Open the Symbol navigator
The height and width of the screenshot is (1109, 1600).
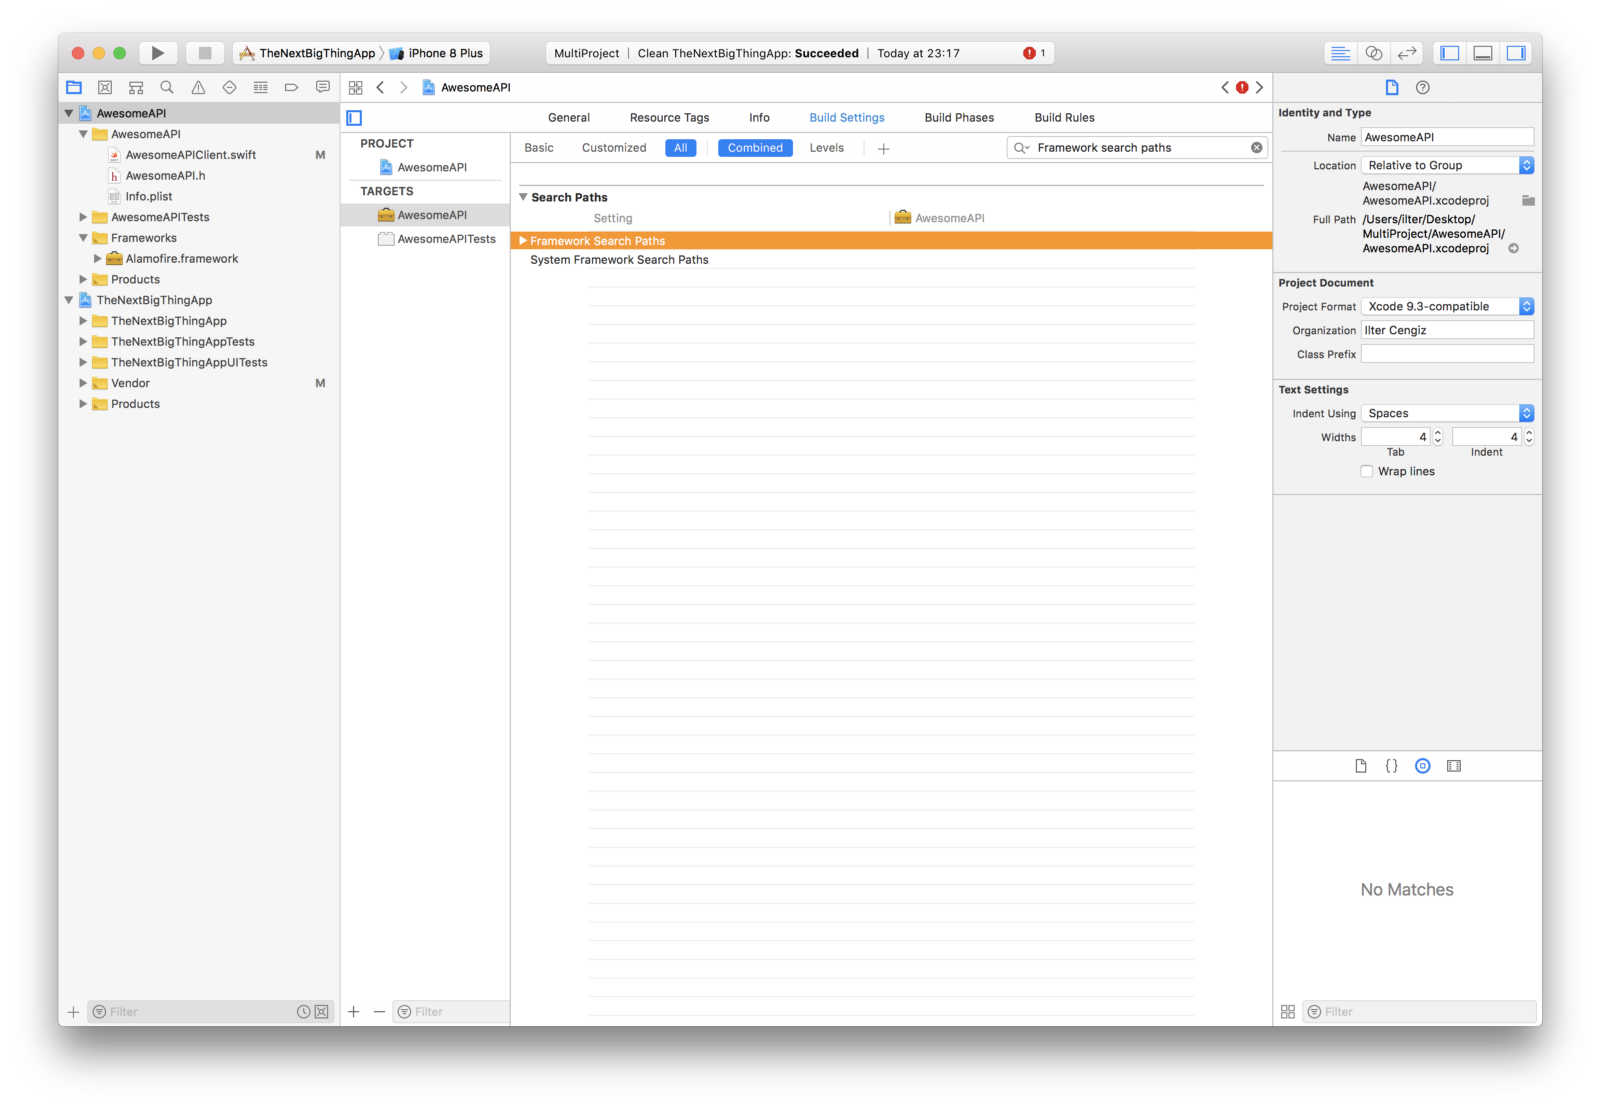tap(136, 87)
